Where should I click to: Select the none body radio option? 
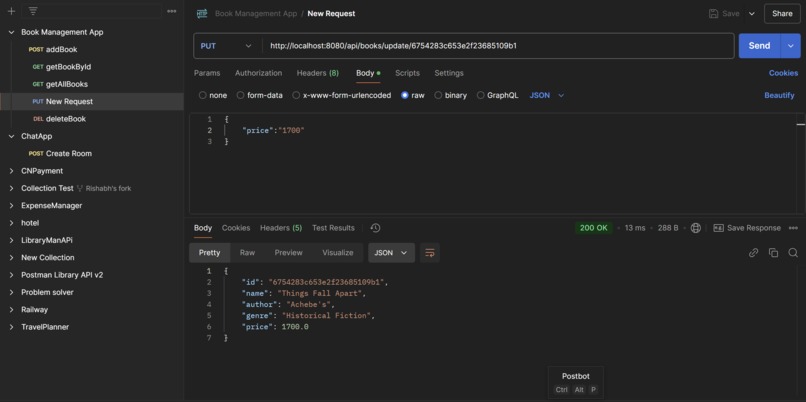[203, 95]
